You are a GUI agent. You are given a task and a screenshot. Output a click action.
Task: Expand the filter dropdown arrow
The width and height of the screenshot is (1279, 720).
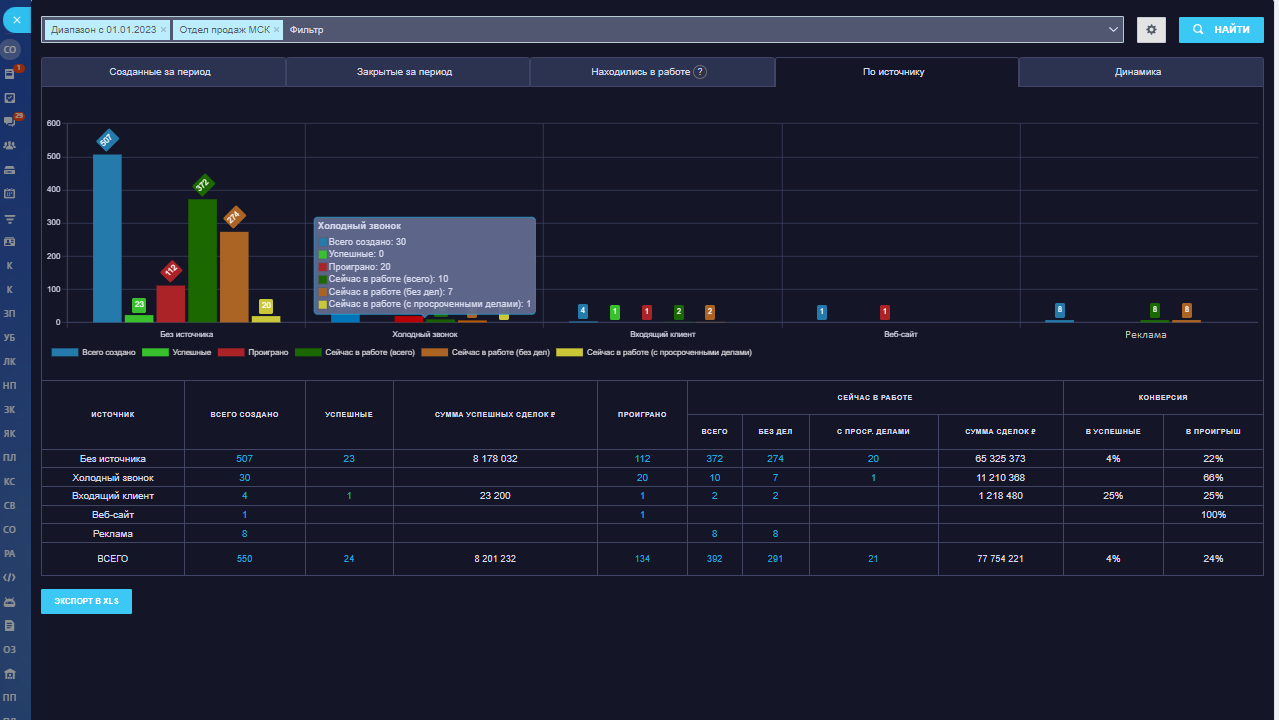(1114, 30)
